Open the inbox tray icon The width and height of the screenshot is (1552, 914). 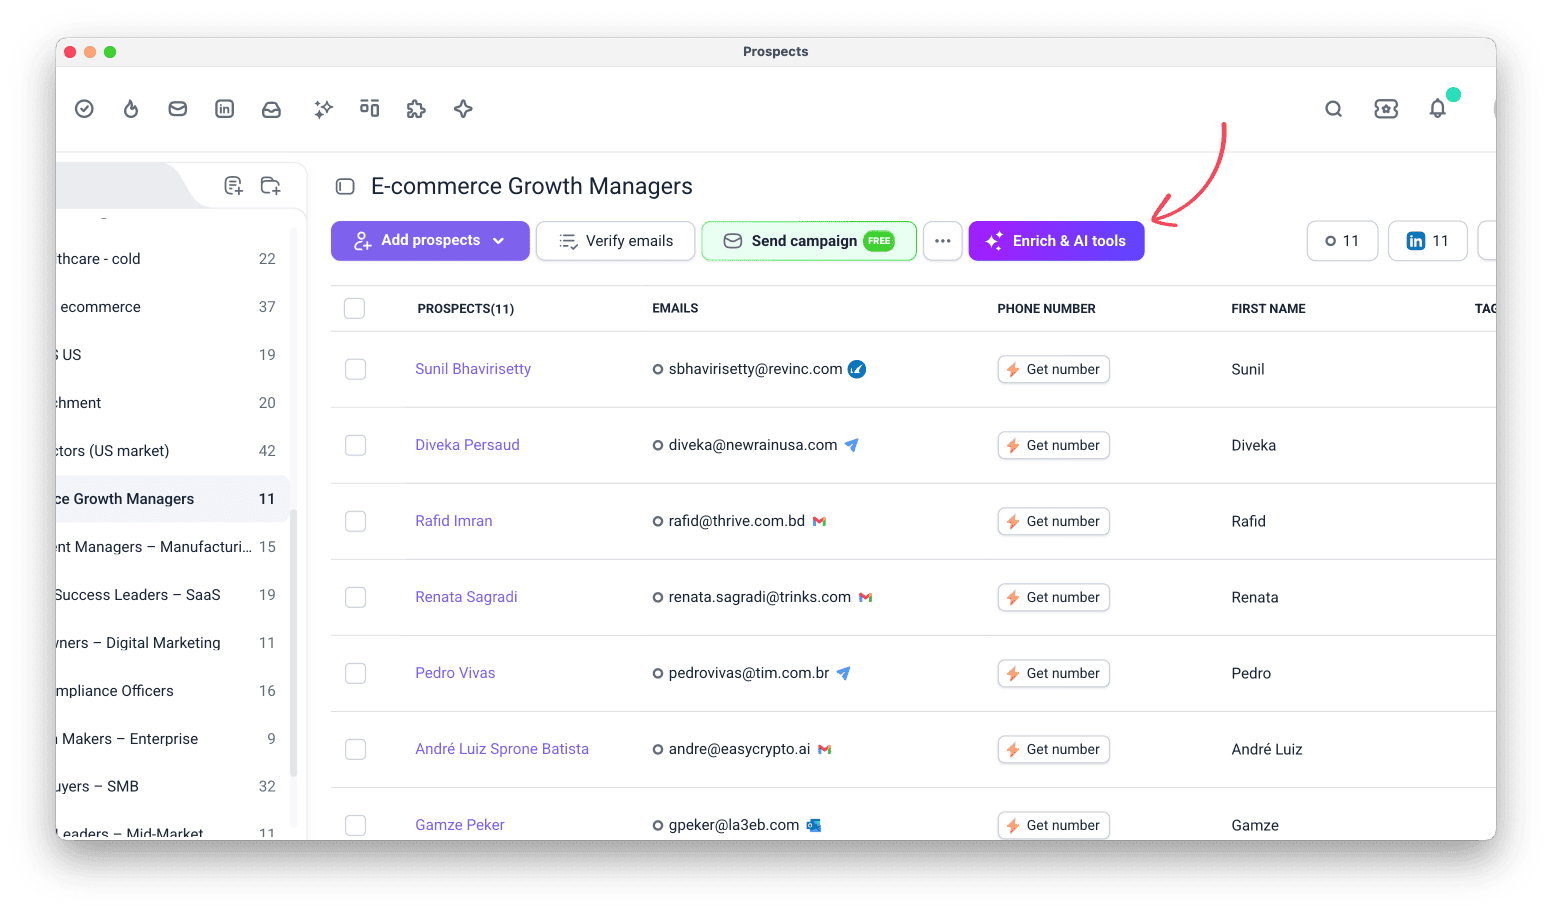coord(271,109)
